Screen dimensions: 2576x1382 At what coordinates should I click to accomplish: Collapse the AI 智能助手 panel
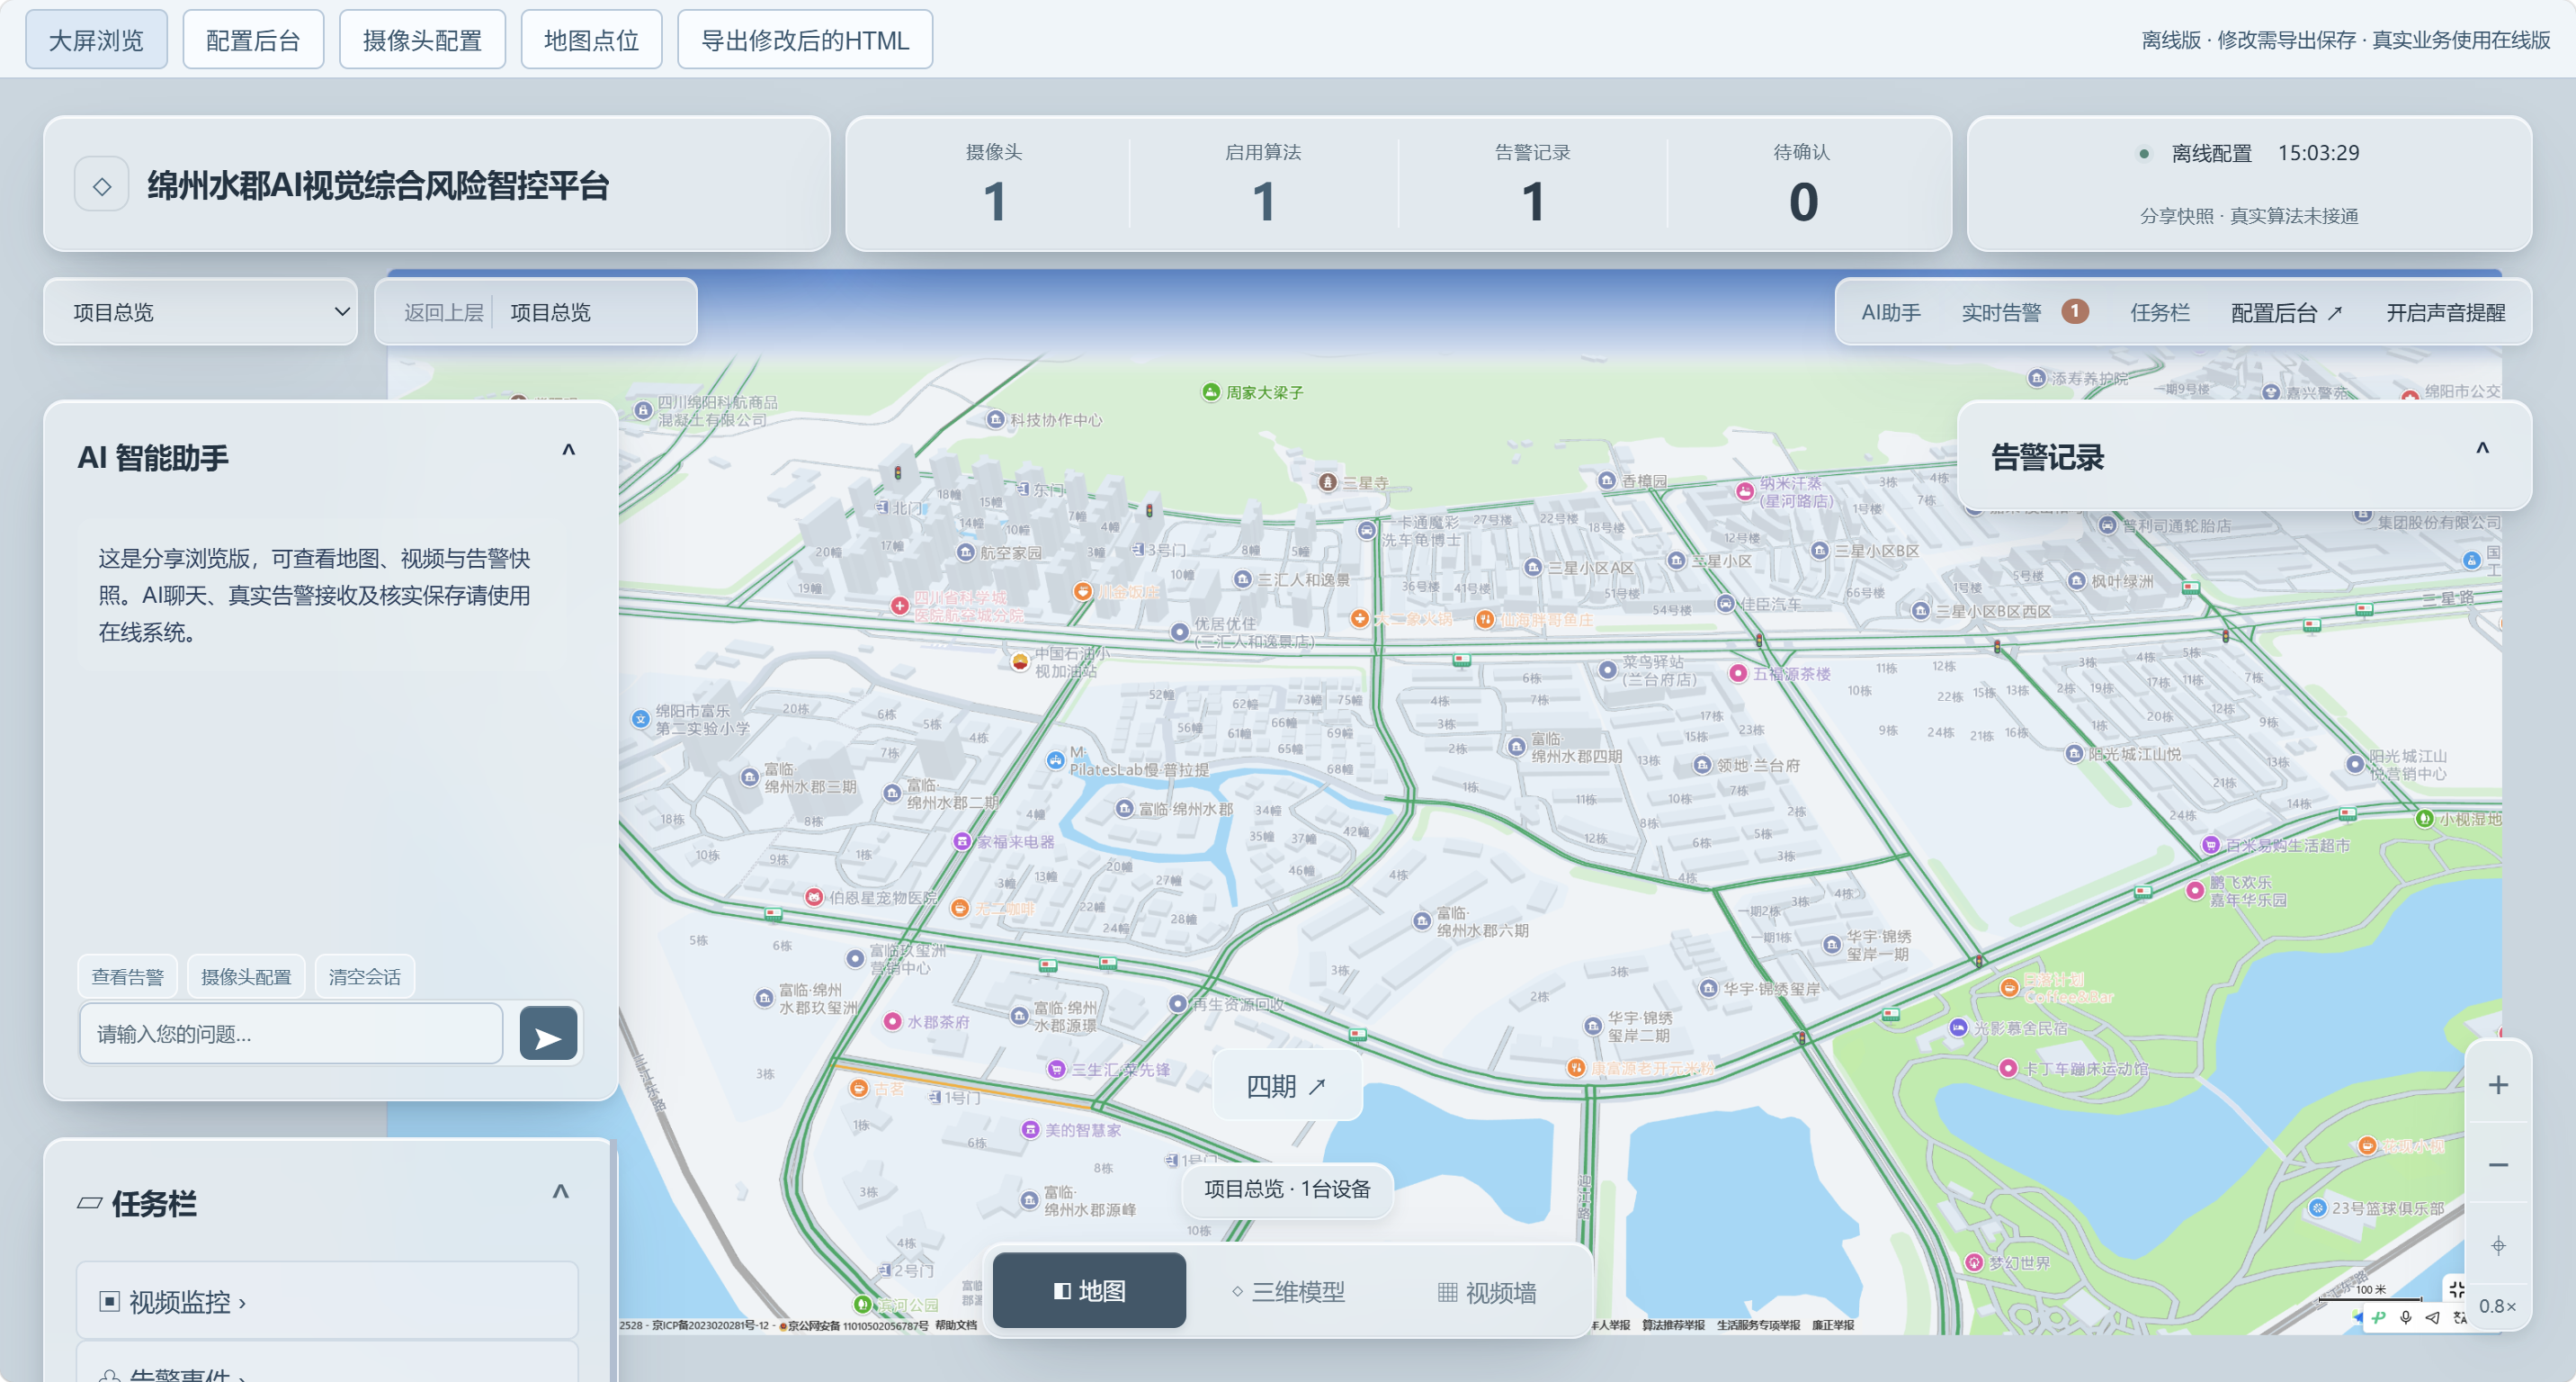pyautogui.click(x=568, y=451)
